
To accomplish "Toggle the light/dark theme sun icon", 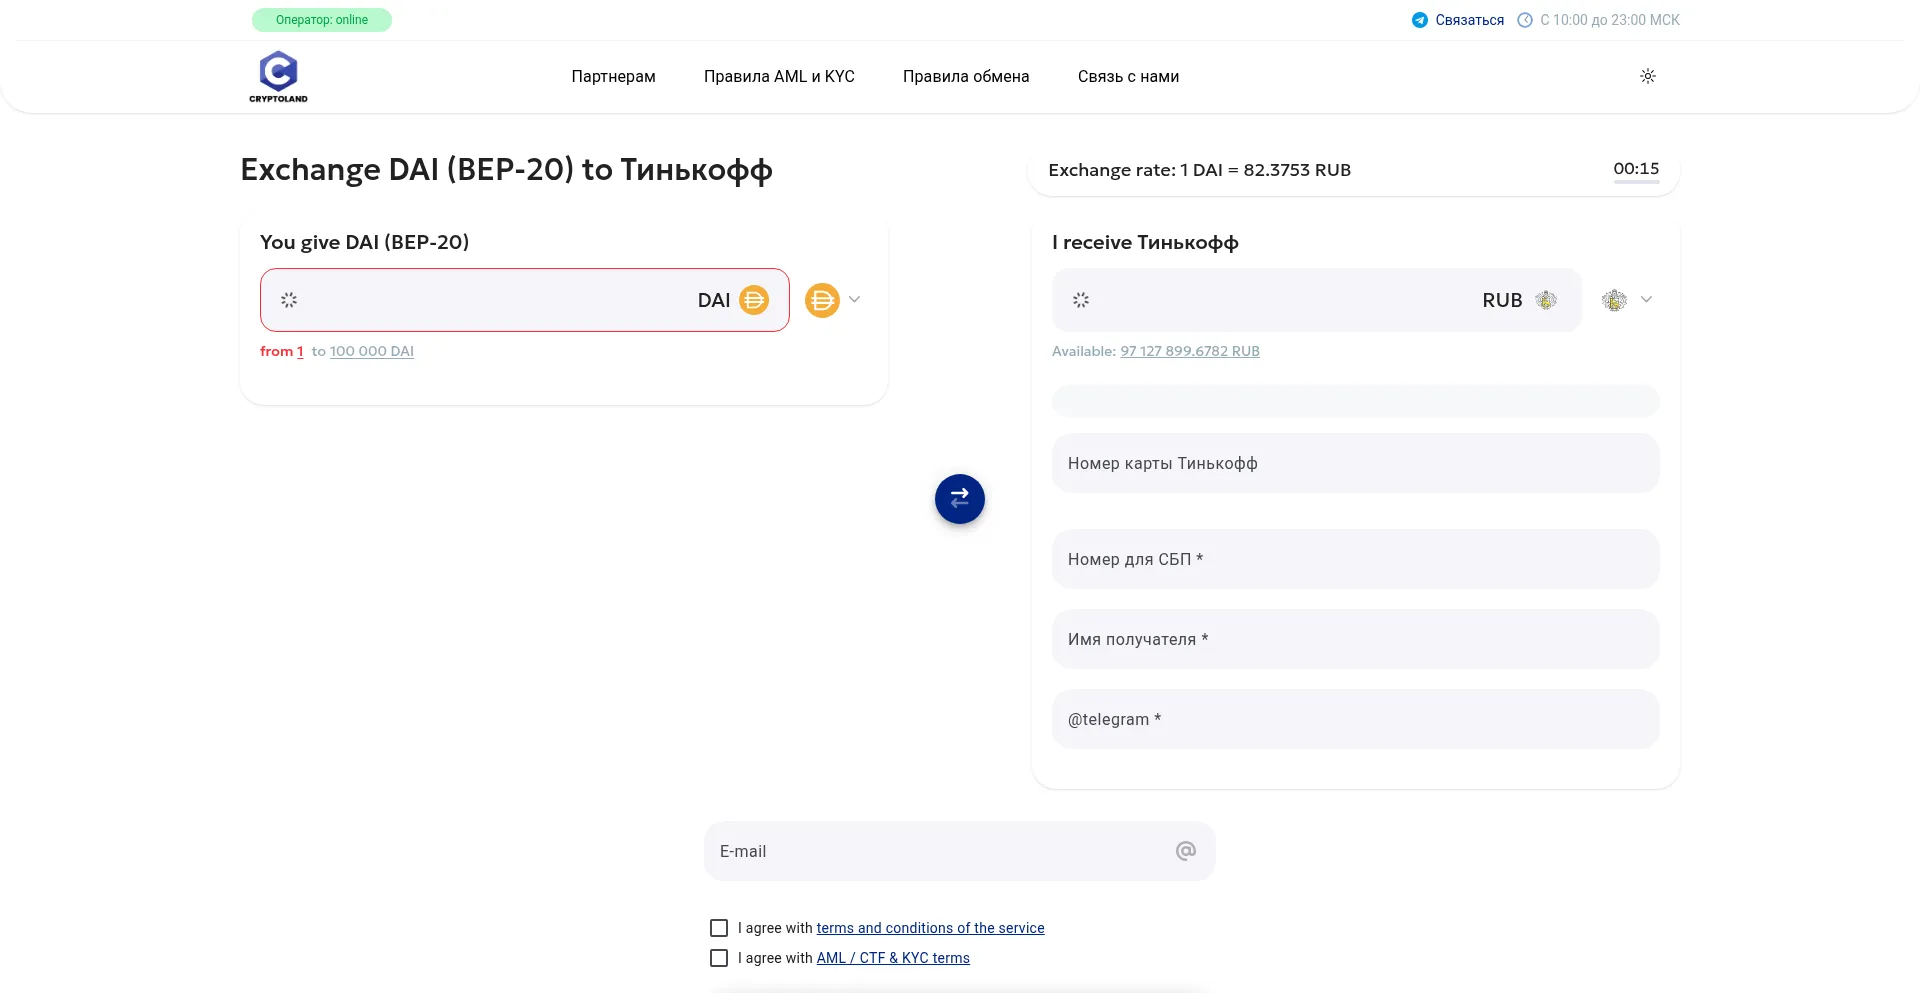I will click(x=1648, y=76).
